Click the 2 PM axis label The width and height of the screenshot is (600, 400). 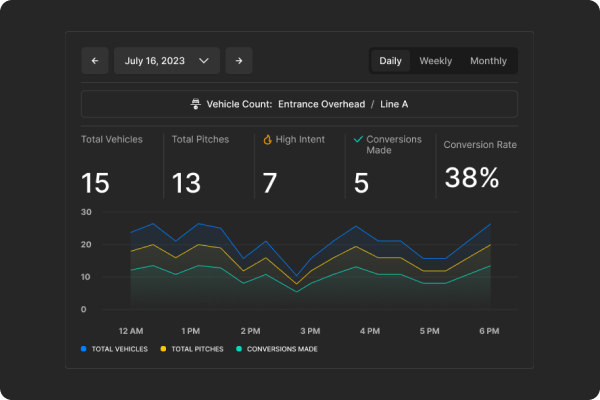tap(250, 331)
